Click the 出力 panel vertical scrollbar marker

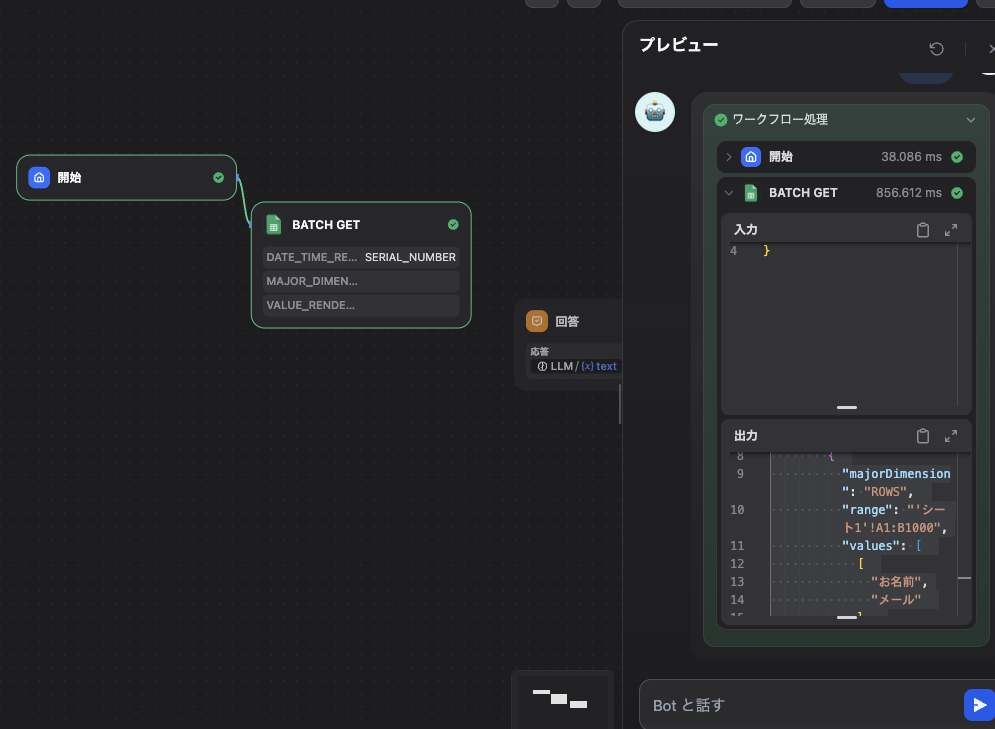click(x=965, y=578)
